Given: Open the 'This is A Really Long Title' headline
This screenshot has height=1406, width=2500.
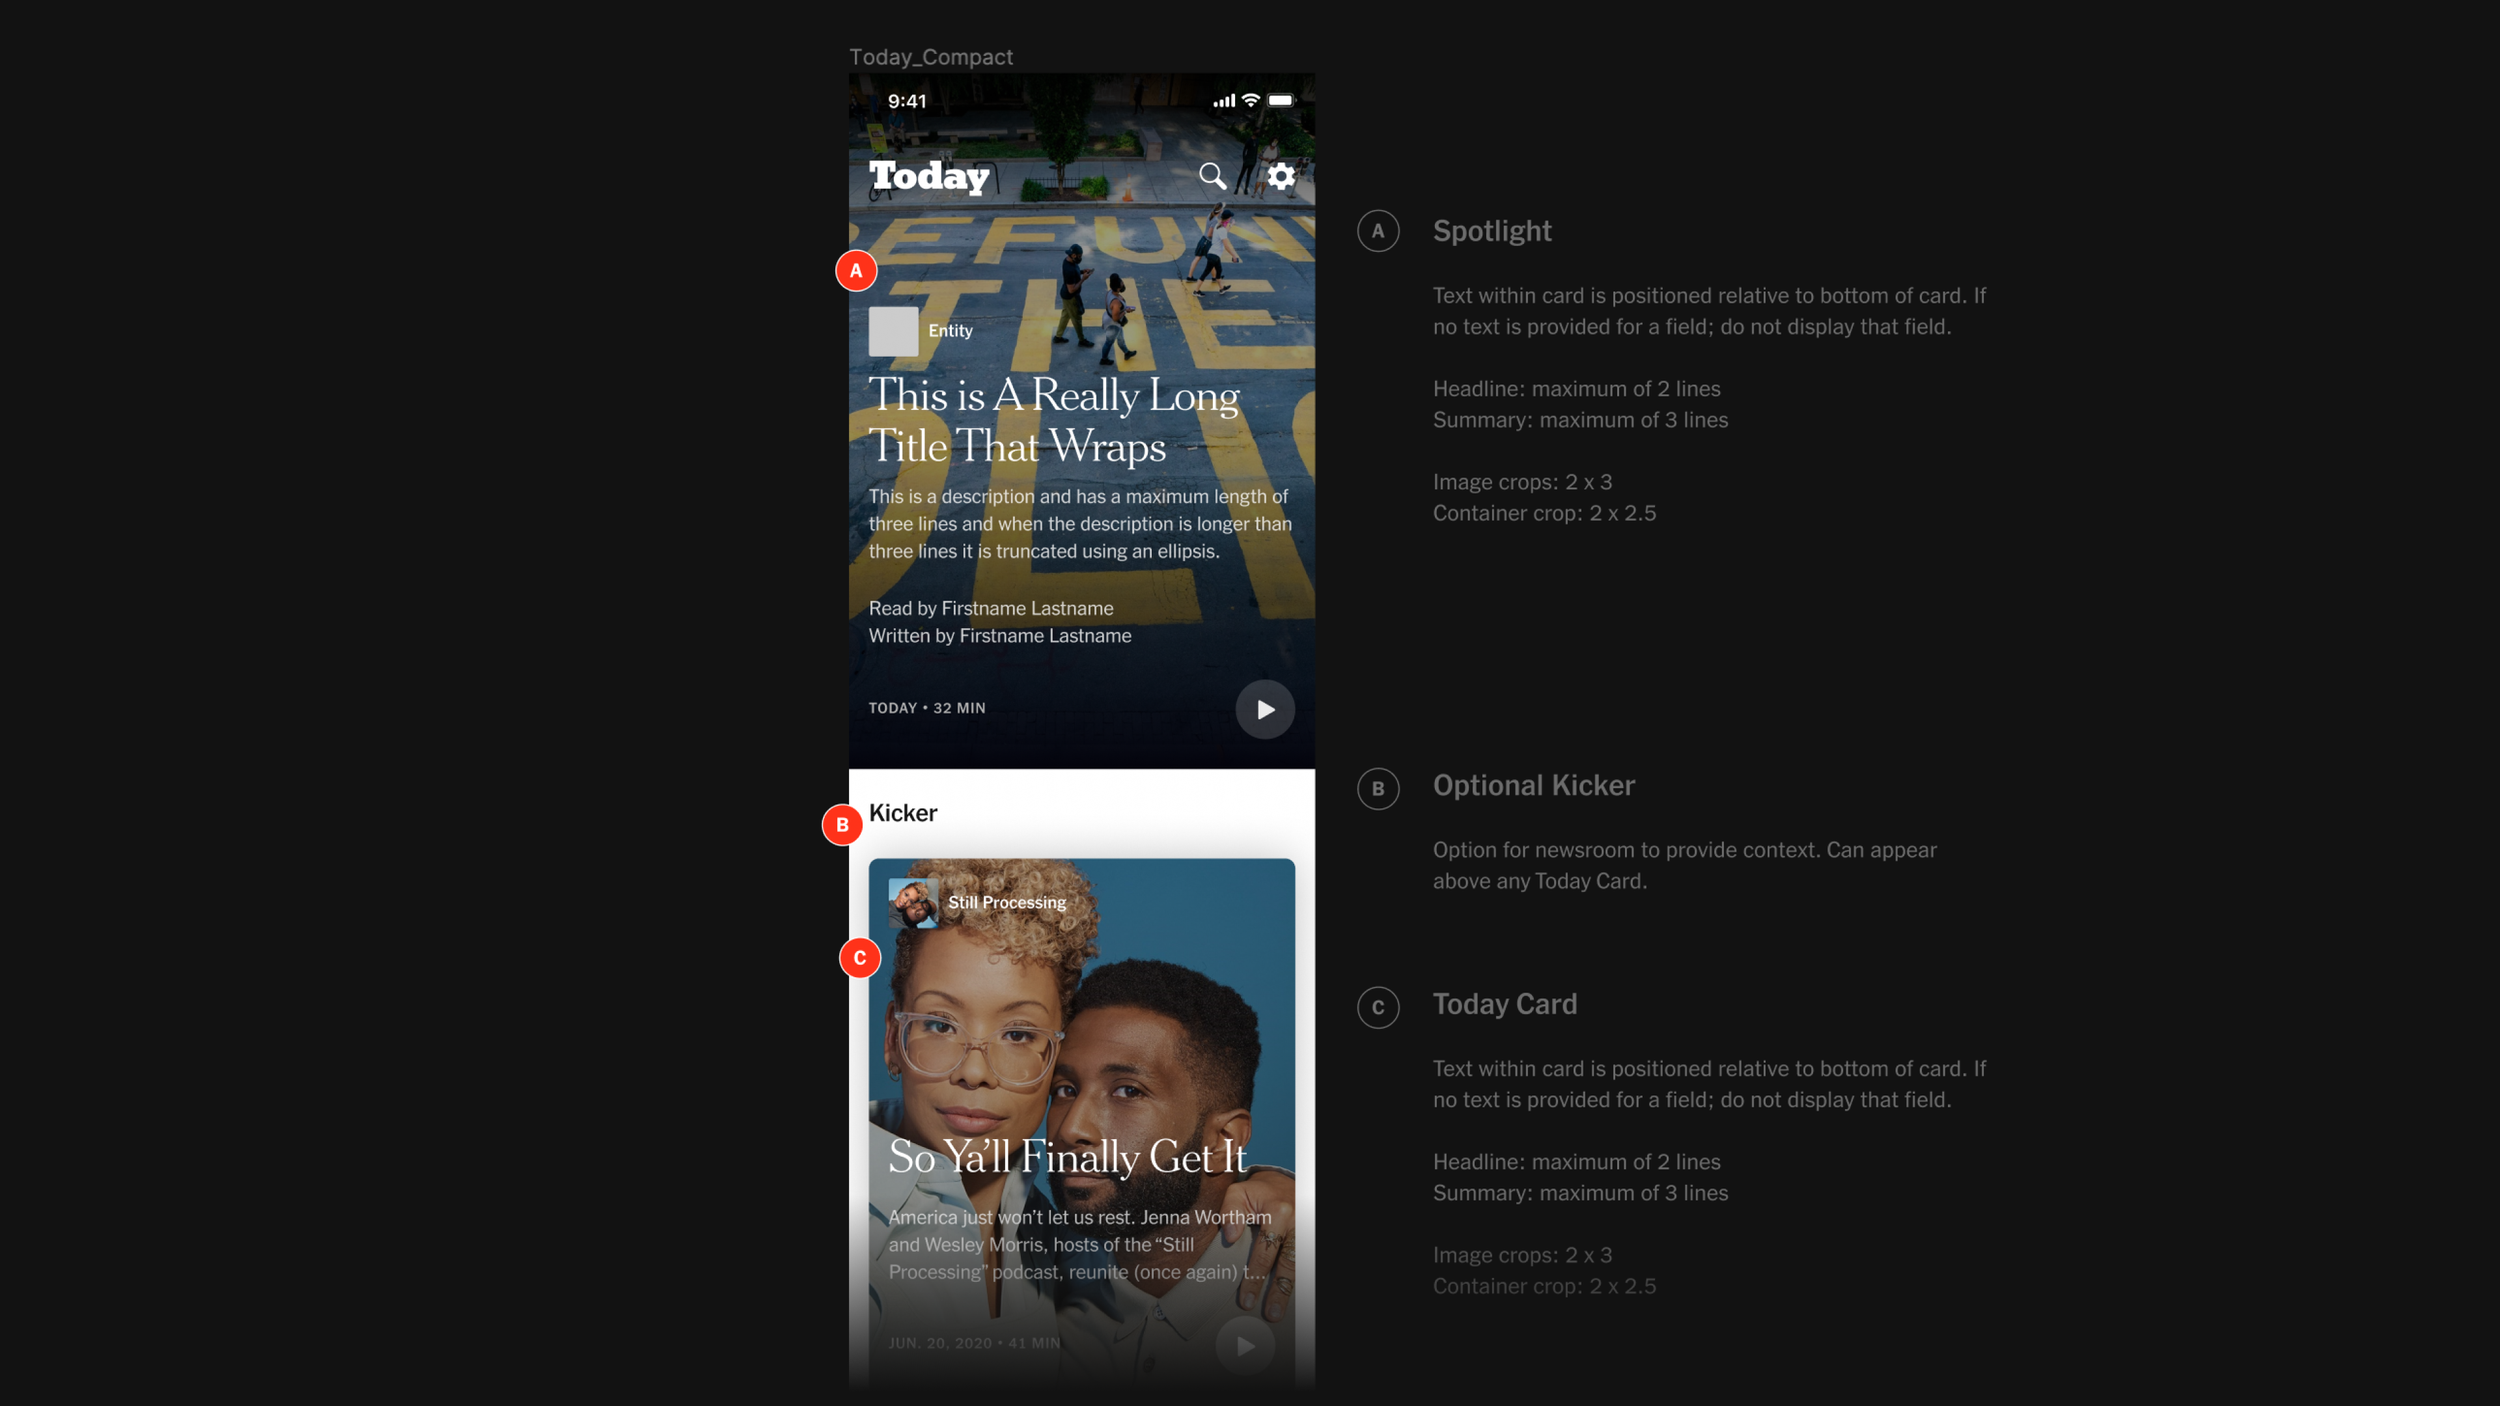Looking at the screenshot, I should (1053, 421).
